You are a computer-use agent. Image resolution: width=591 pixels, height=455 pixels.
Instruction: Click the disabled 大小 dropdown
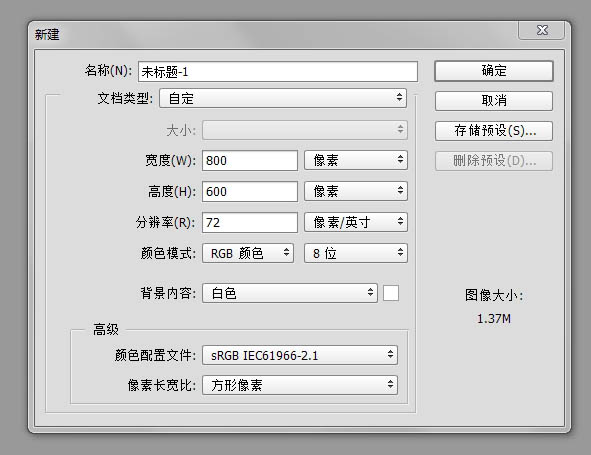tap(305, 130)
